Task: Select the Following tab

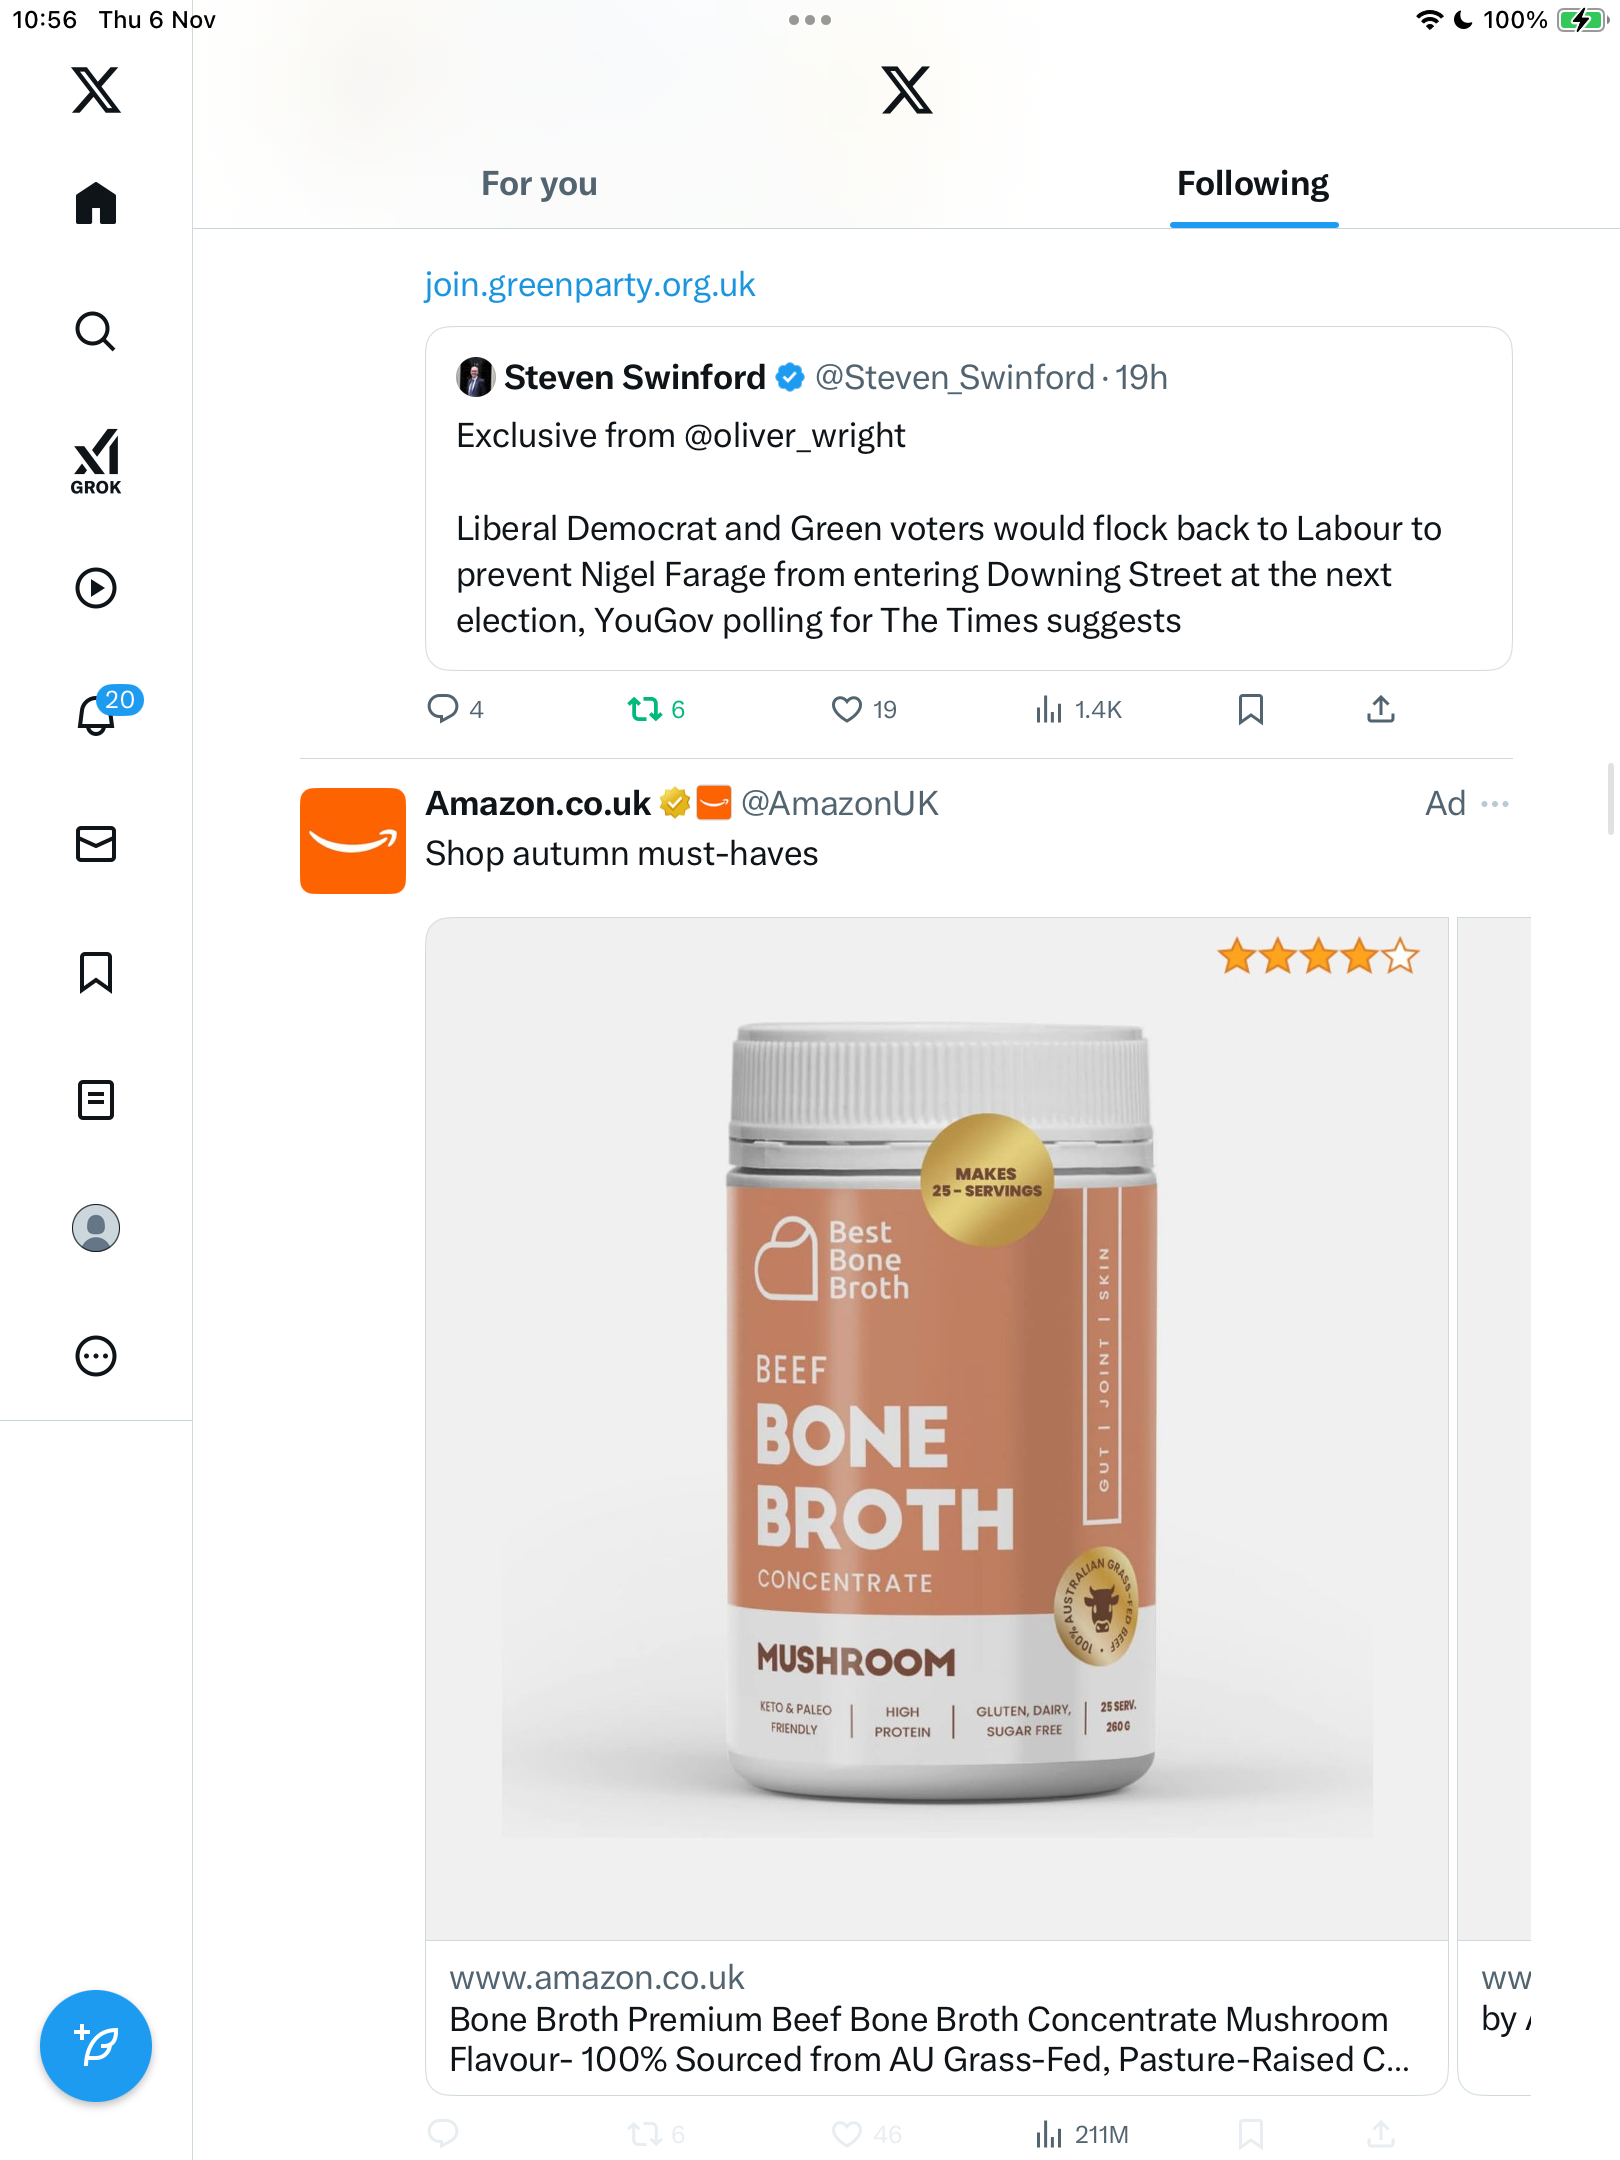Action: [x=1252, y=184]
